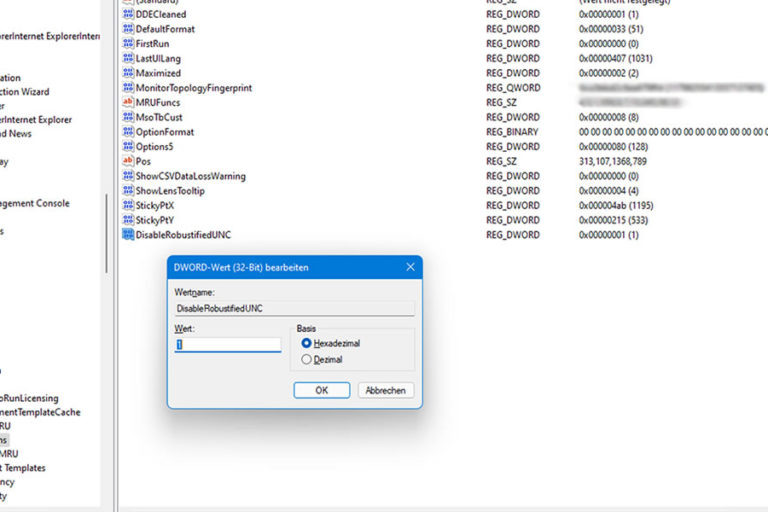Confirm the dialog with OK
Viewport: 768px width, 512px height.
pyautogui.click(x=322, y=390)
